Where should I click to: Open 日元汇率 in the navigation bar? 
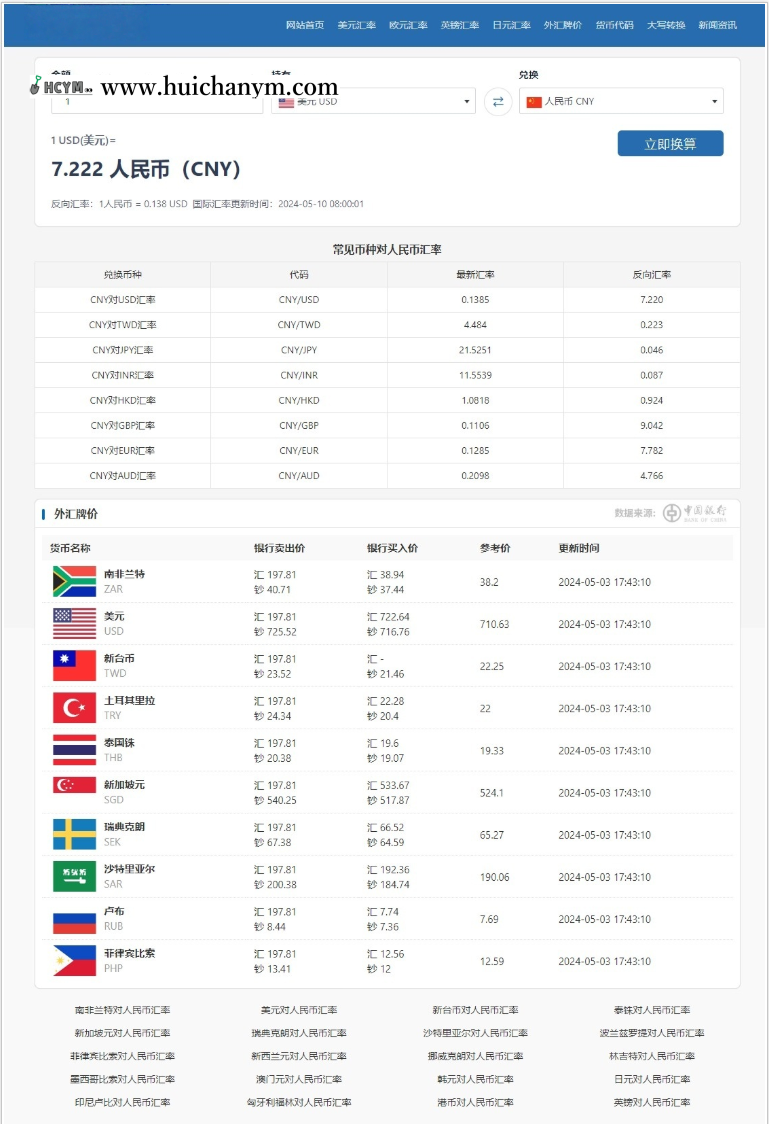(x=512, y=25)
